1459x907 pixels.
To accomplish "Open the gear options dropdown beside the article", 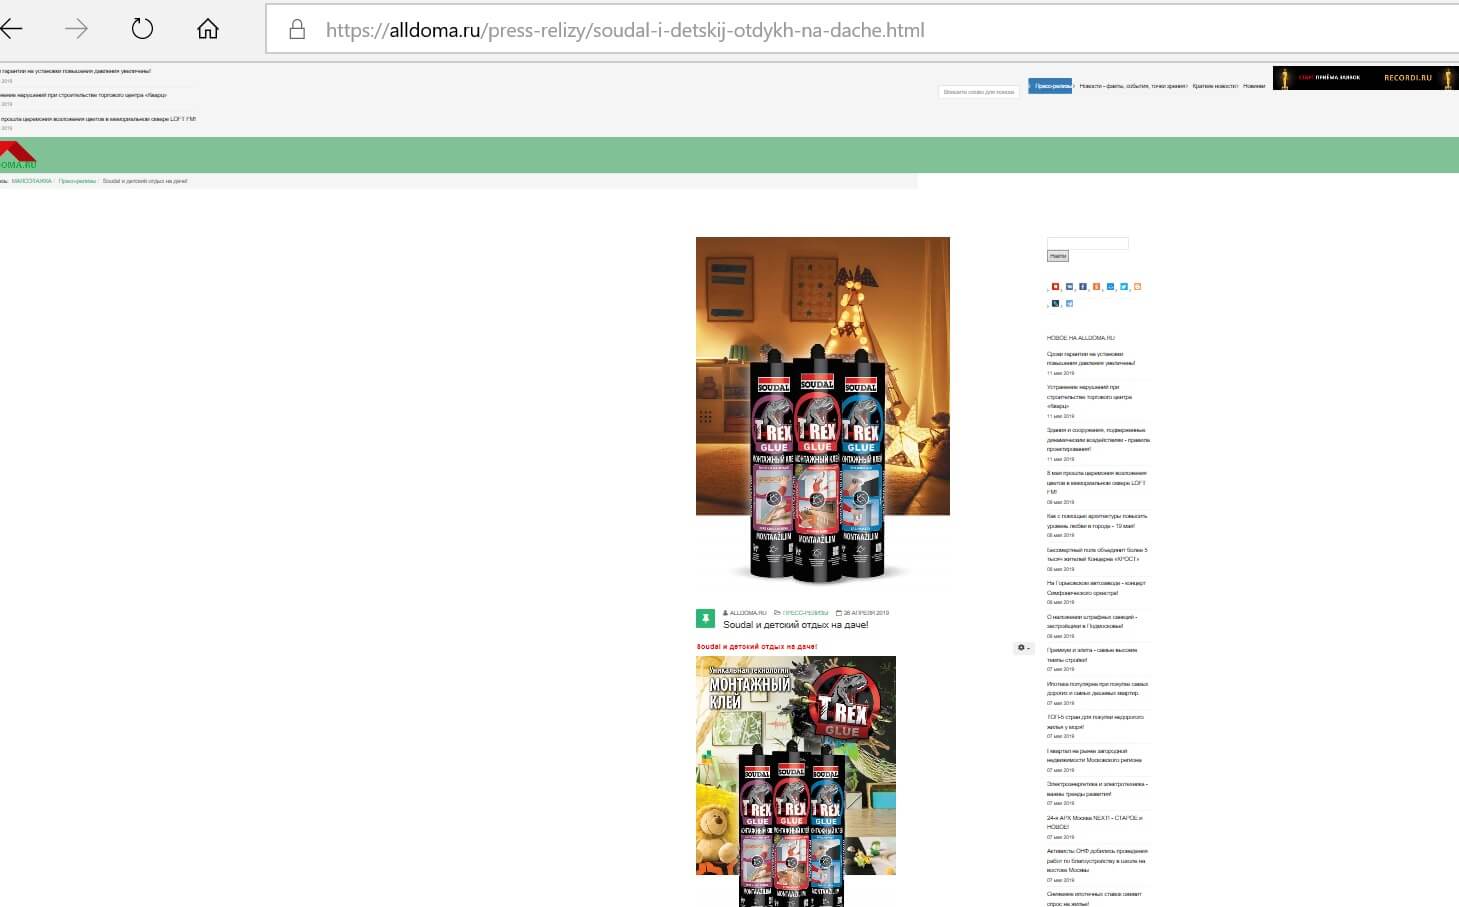I will 1023,648.
